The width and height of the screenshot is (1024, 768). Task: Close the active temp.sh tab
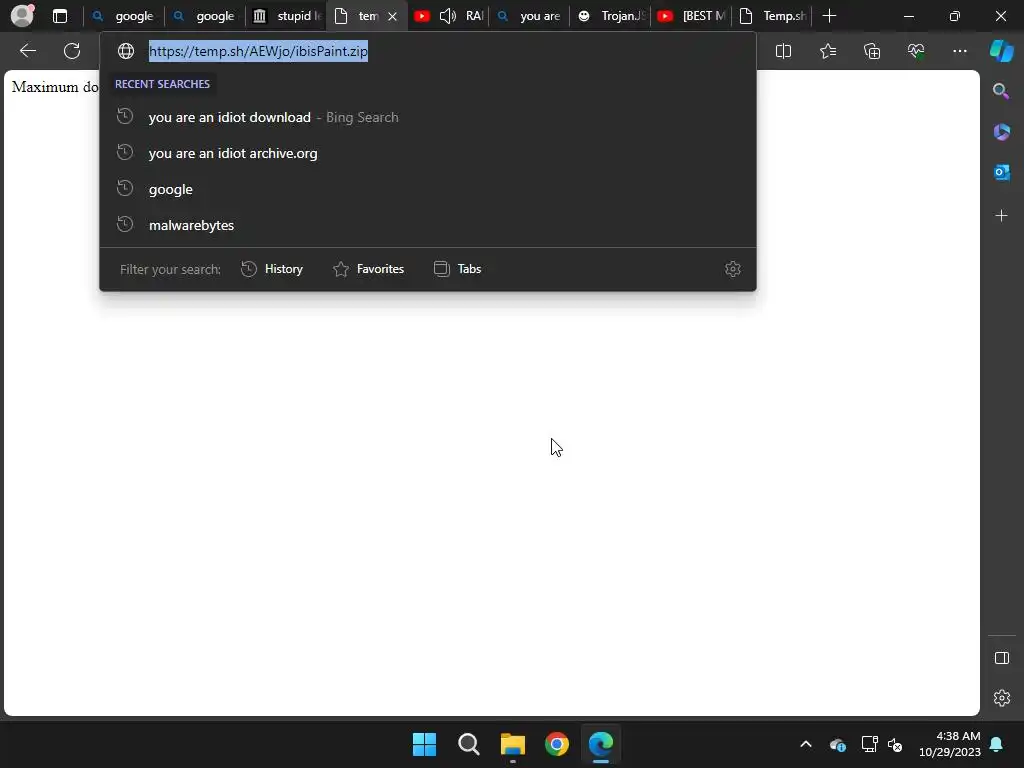pyautogui.click(x=392, y=16)
